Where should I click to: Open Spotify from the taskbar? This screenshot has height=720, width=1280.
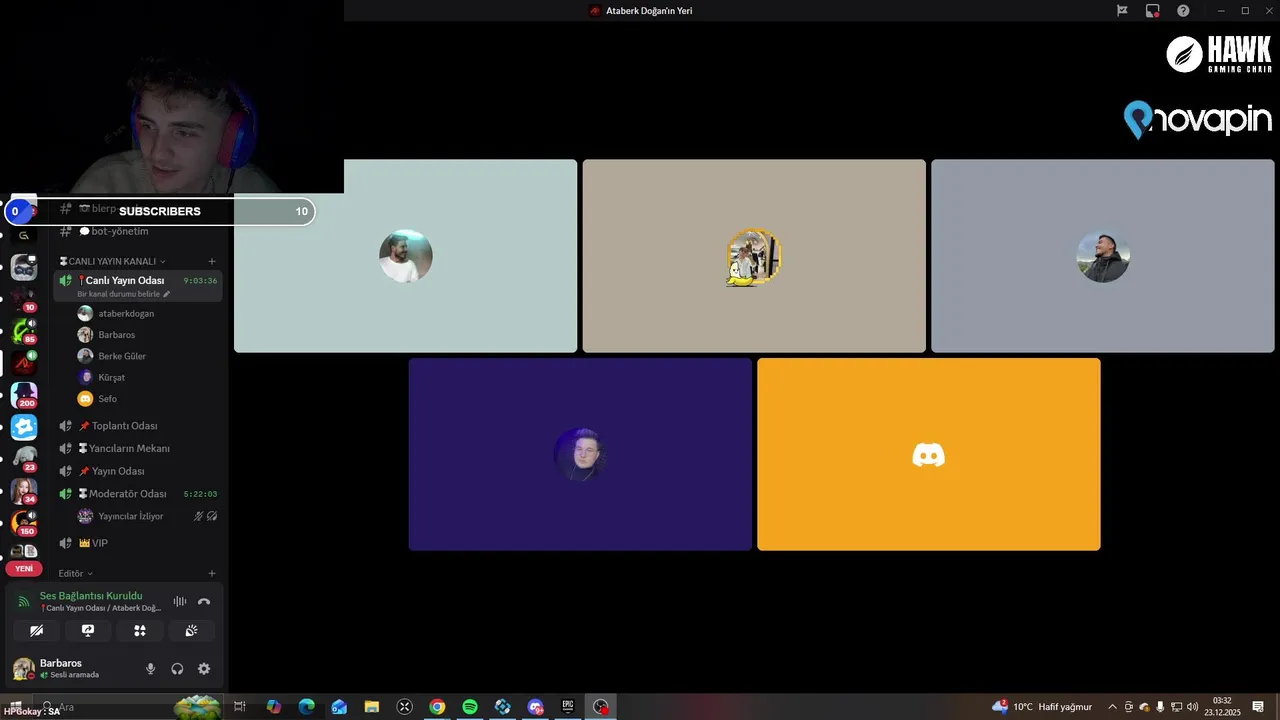pyautogui.click(x=470, y=707)
